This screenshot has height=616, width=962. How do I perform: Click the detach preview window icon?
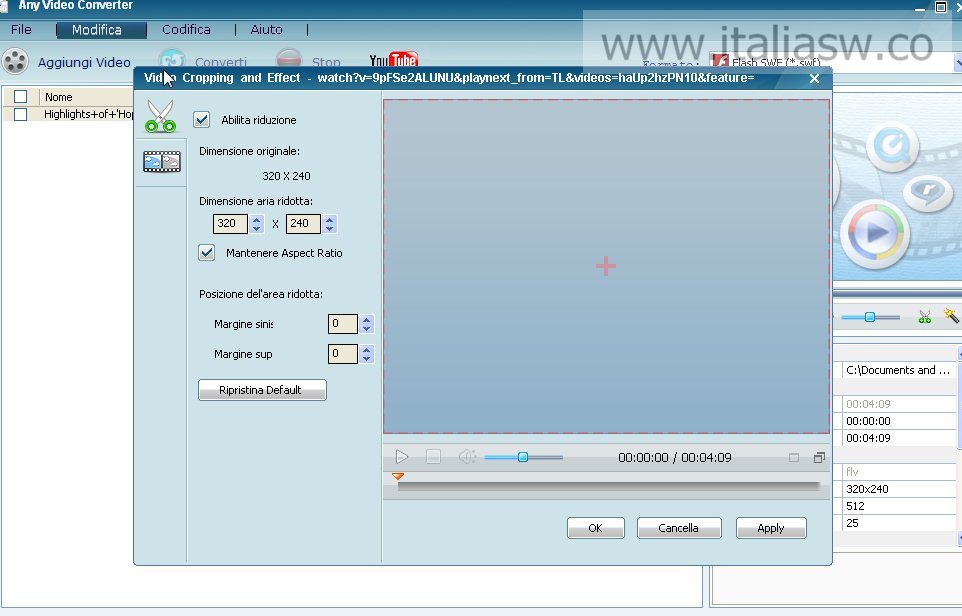point(819,458)
